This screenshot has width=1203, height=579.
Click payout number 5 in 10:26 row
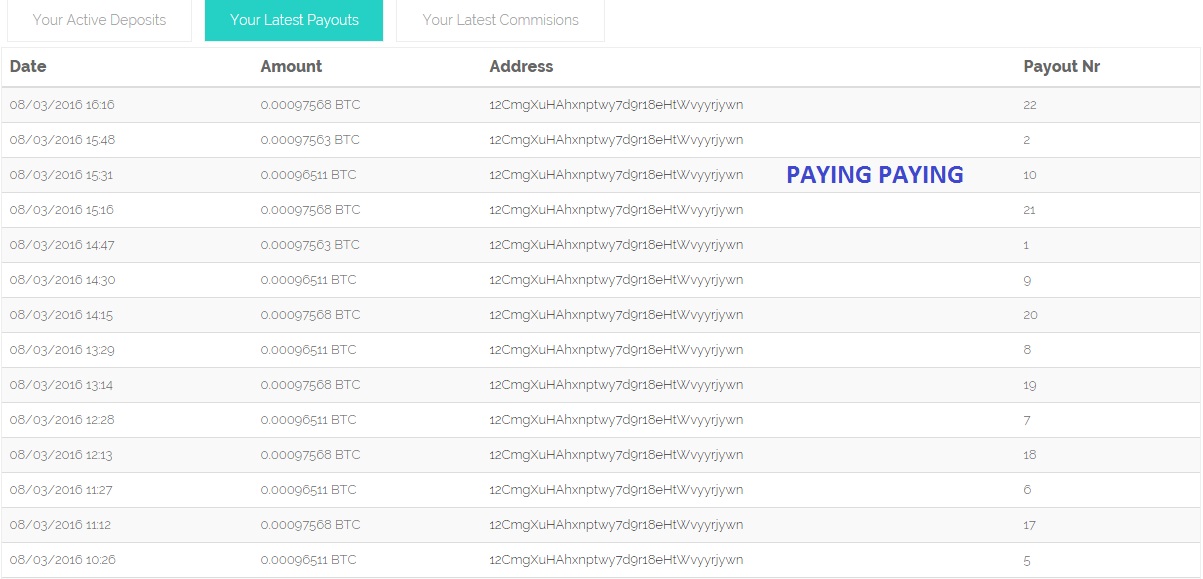[1027, 560]
